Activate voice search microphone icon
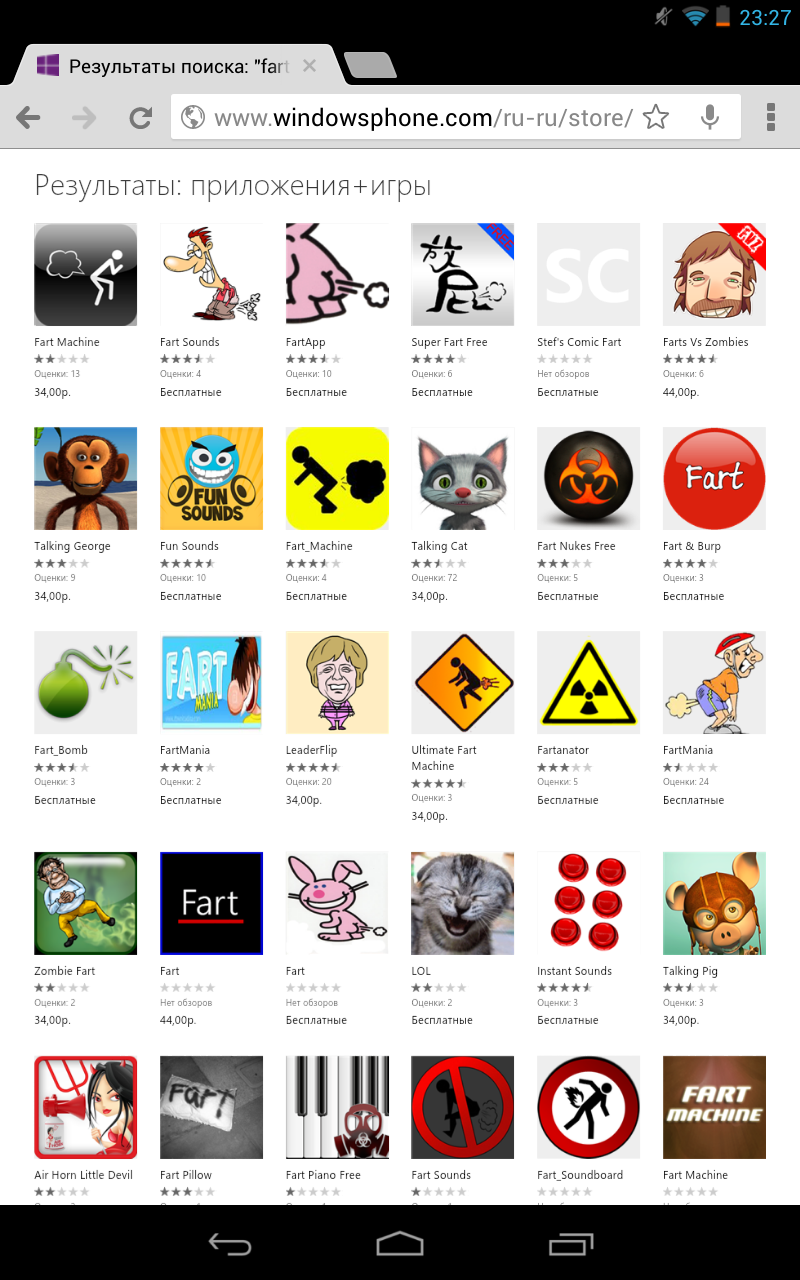This screenshot has width=800, height=1280. pos(710,118)
